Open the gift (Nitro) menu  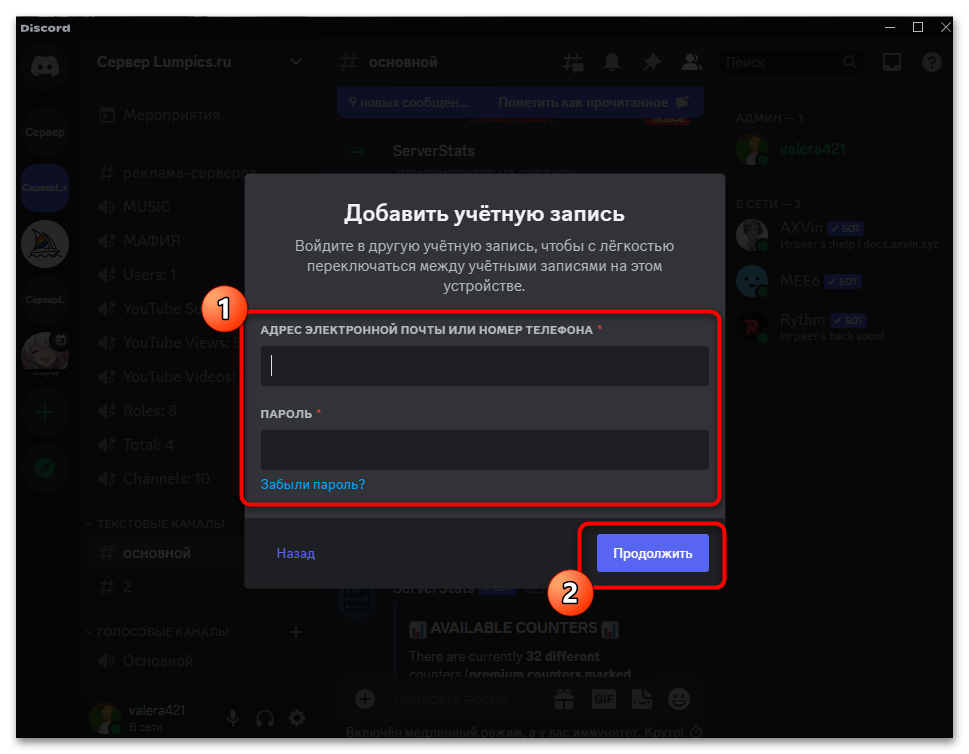[564, 698]
